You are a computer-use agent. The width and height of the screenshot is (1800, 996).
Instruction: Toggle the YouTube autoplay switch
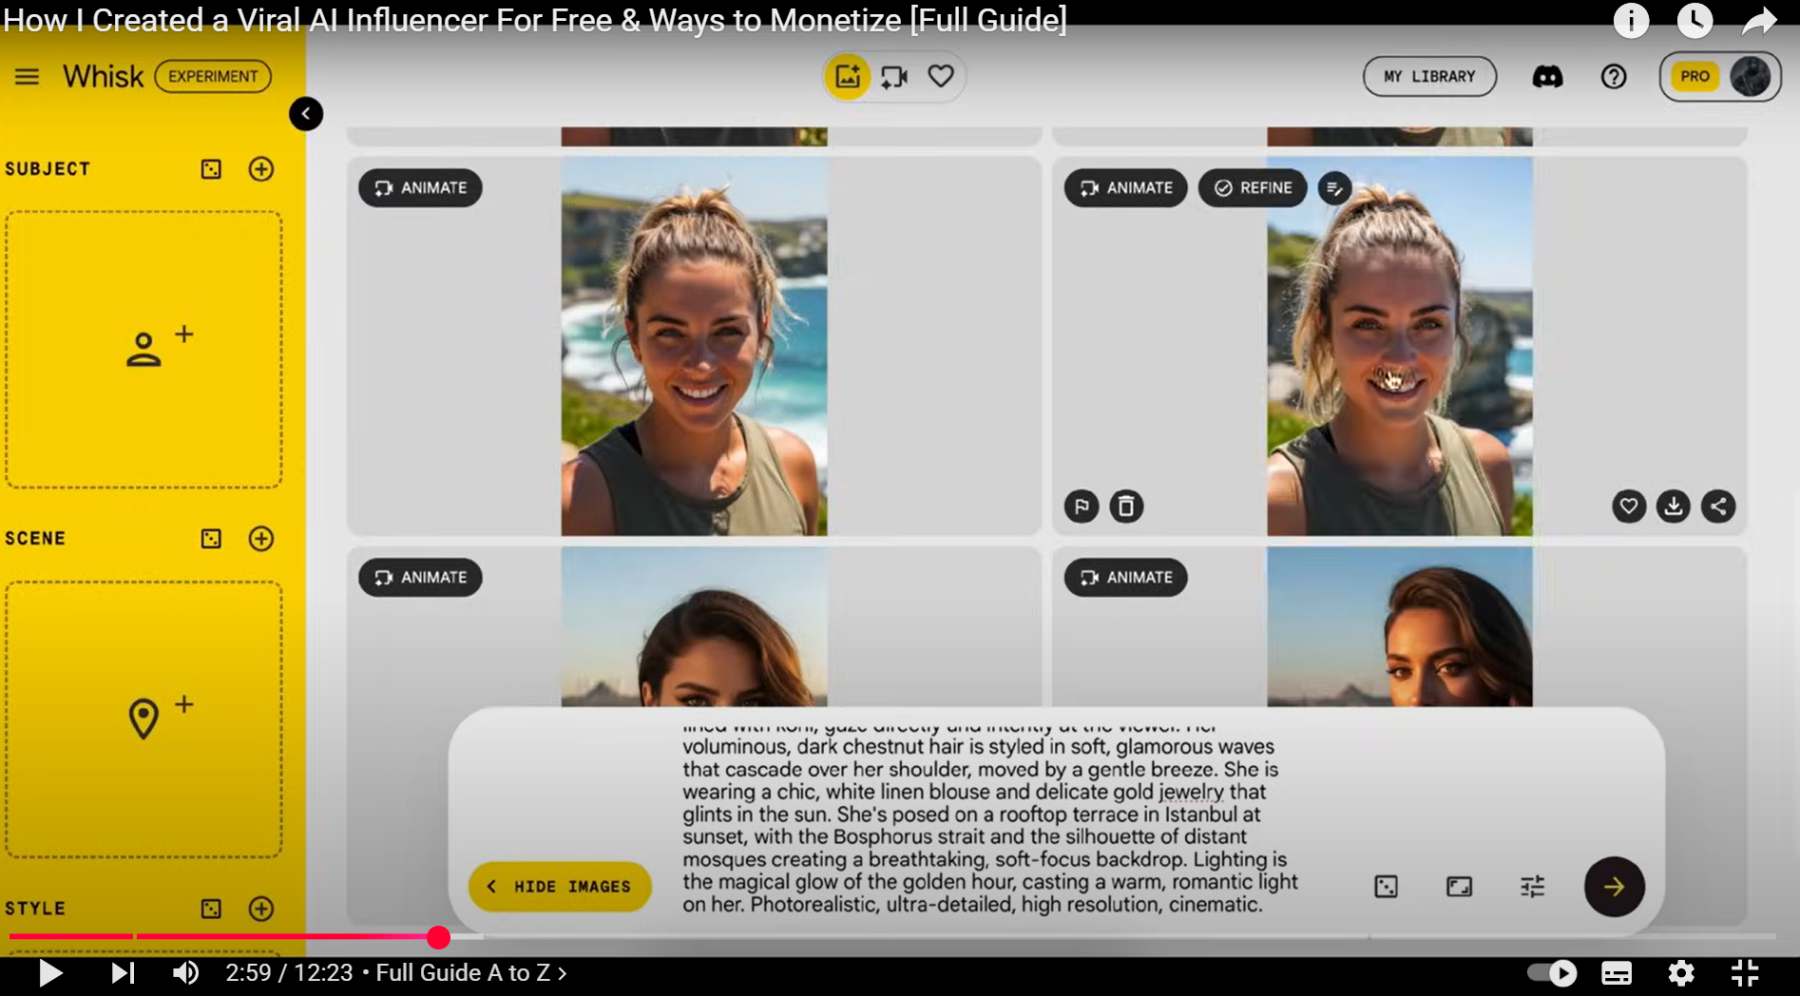tap(1551, 973)
